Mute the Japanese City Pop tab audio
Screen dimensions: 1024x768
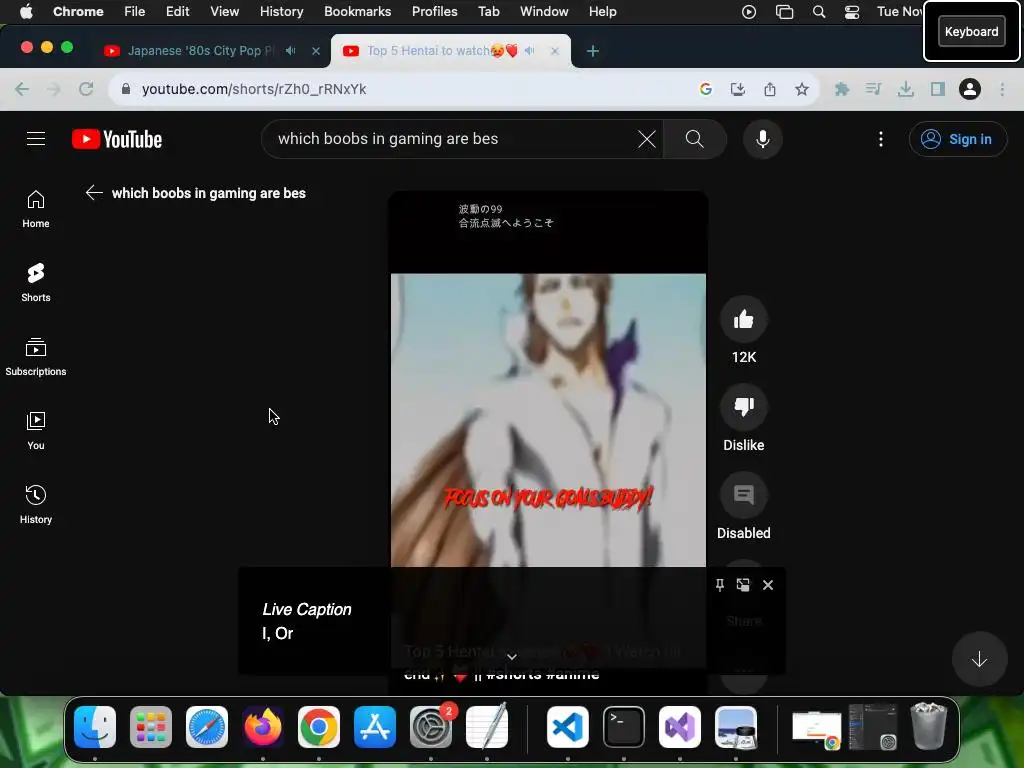coord(291,50)
